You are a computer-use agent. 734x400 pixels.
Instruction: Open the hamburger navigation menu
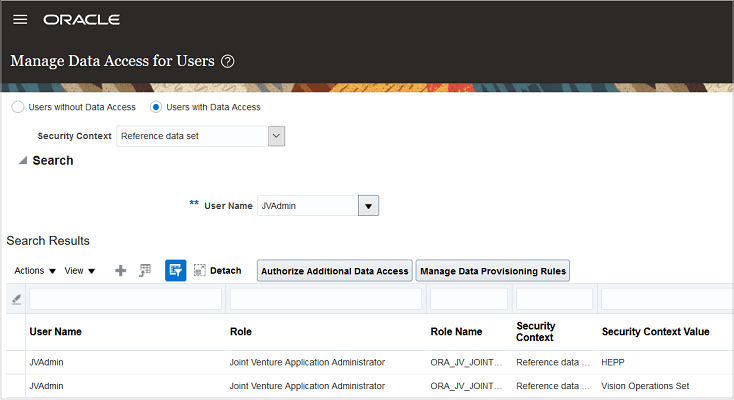coord(20,20)
